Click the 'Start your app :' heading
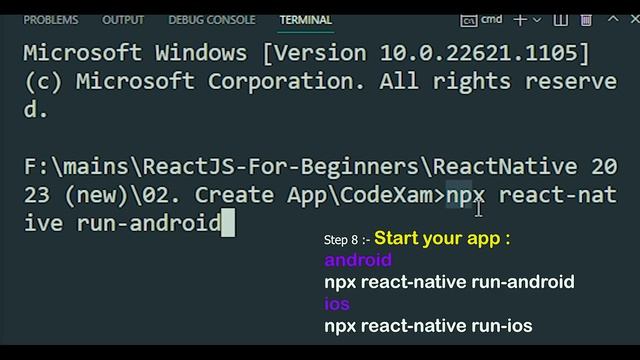 click(442, 238)
